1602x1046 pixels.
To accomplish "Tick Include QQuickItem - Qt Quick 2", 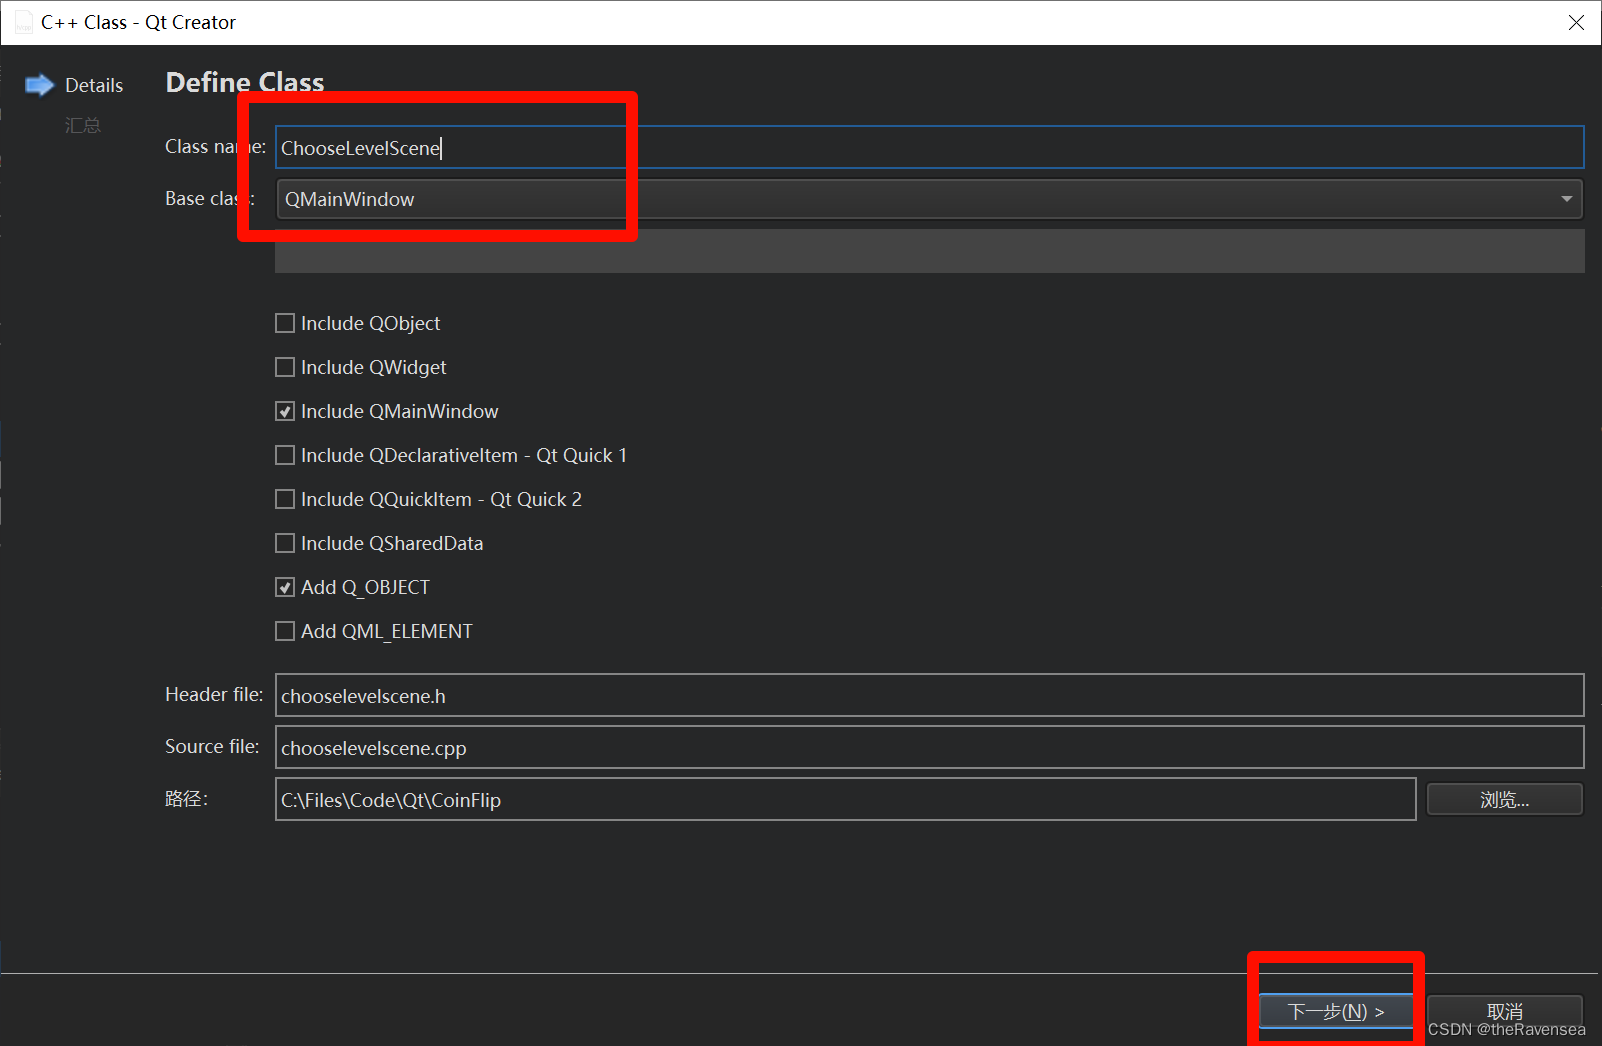I will (x=285, y=499).
